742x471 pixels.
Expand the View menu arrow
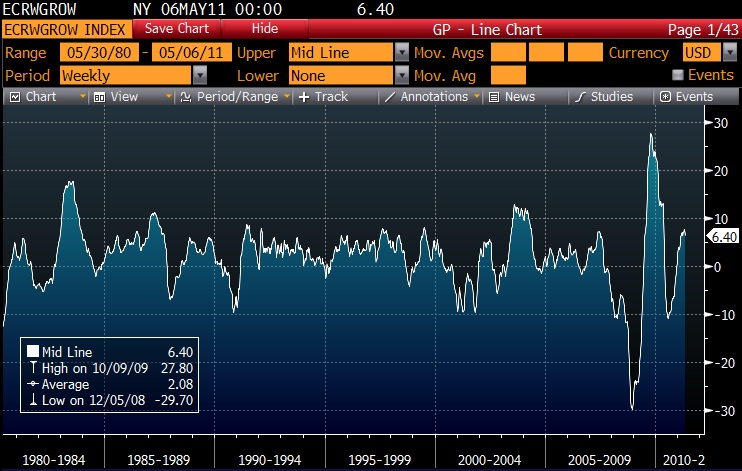(168, 97)
